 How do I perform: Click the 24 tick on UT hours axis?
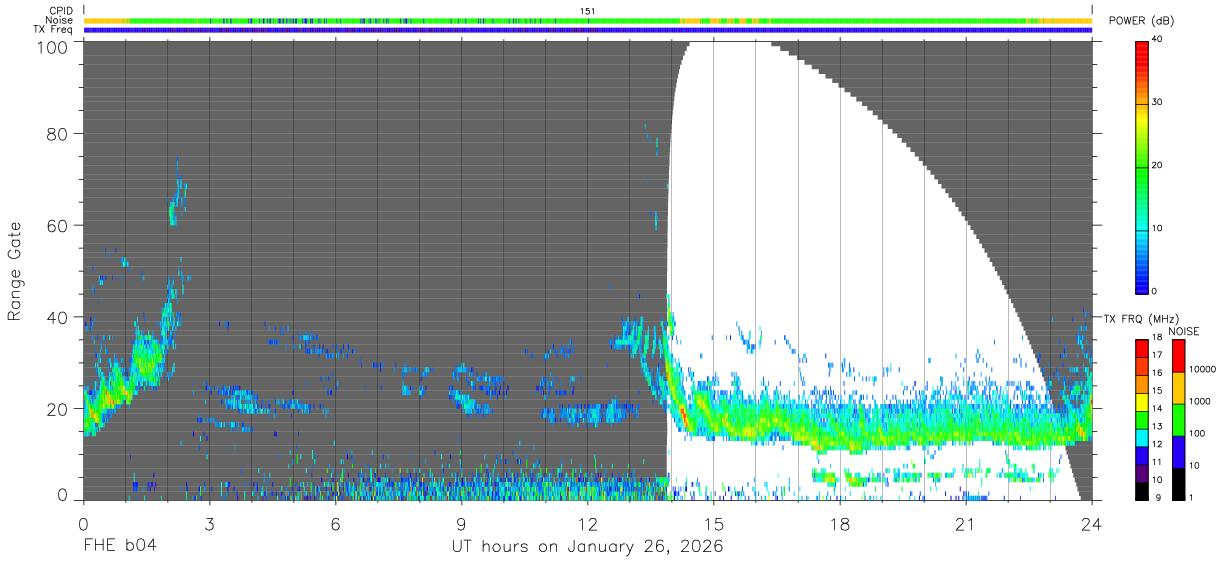(x=1092, y=523)
